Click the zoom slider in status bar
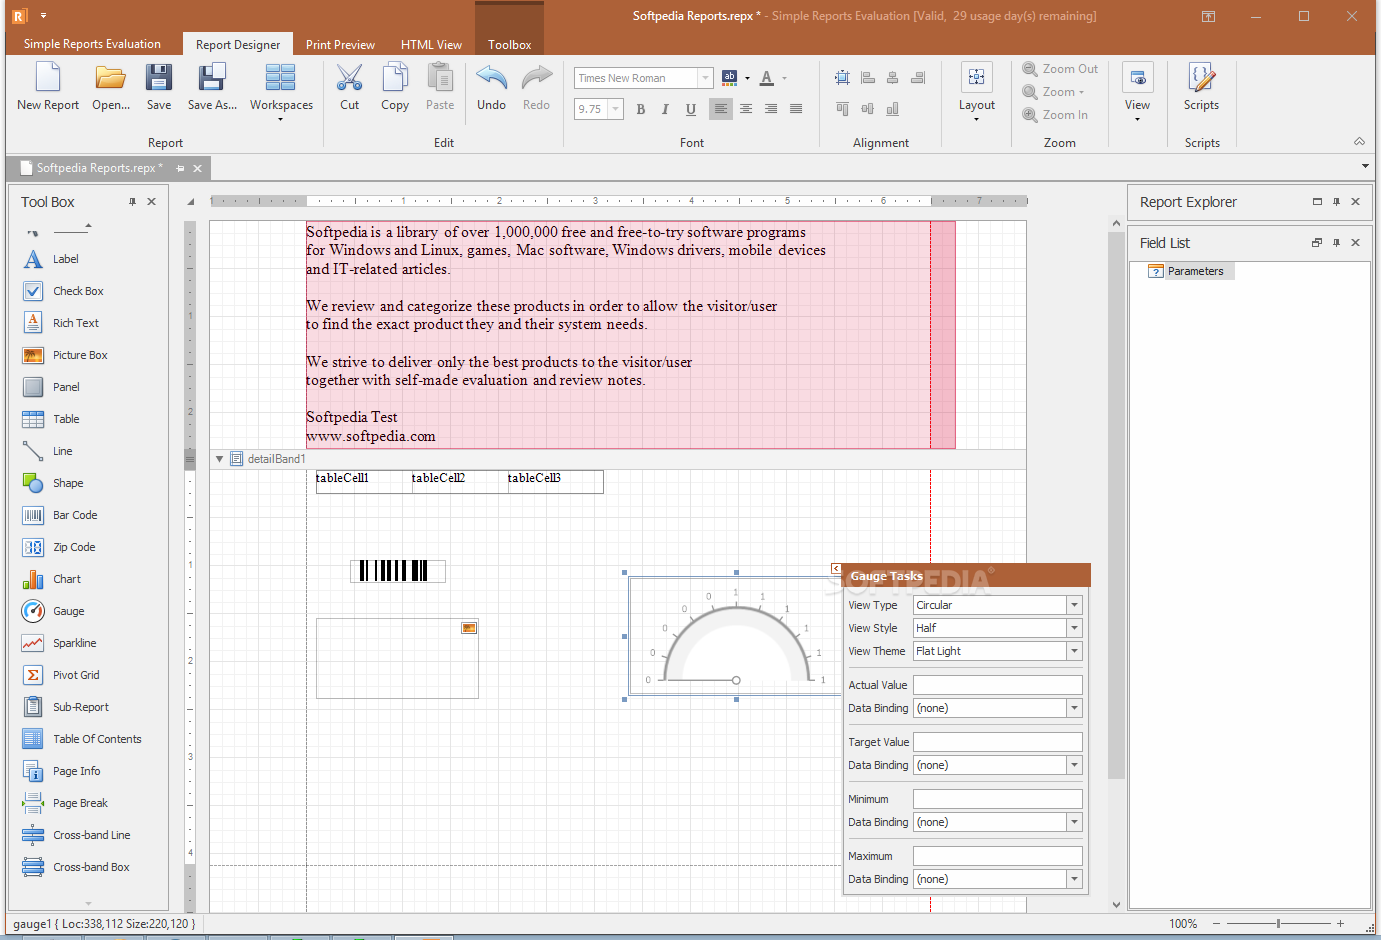This screenshot has height=940, width=1381. pos(1278,924)
